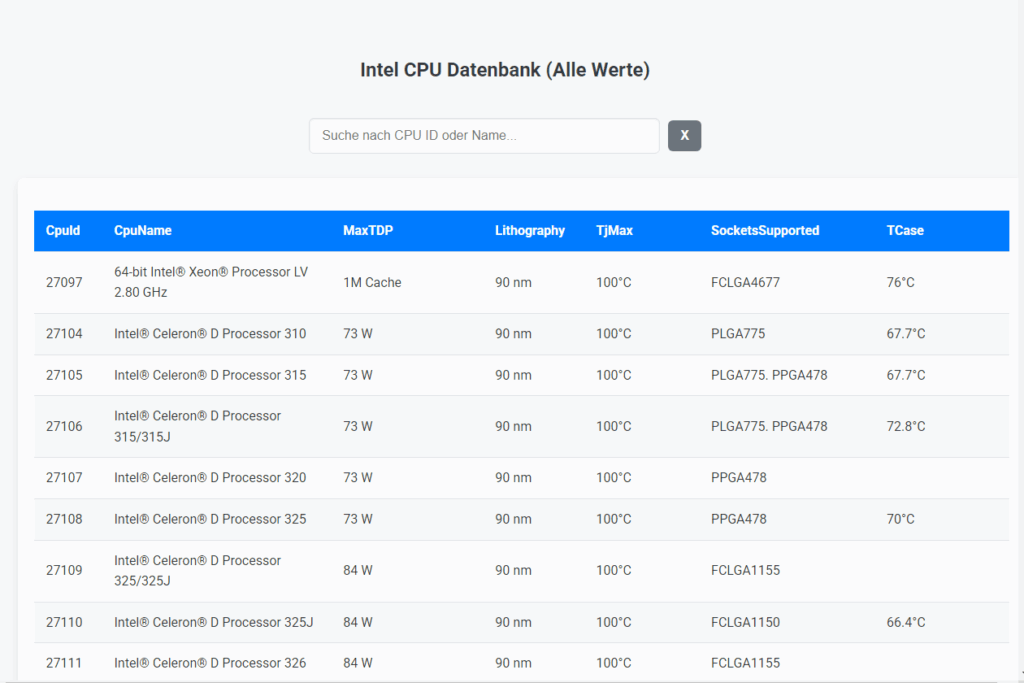Image resolution: width=1024 pixels, height=683 pixels.
Task: Click FCLGA1155 socket in row 27111
Action: pyautogui.click(x=745, y=663)
